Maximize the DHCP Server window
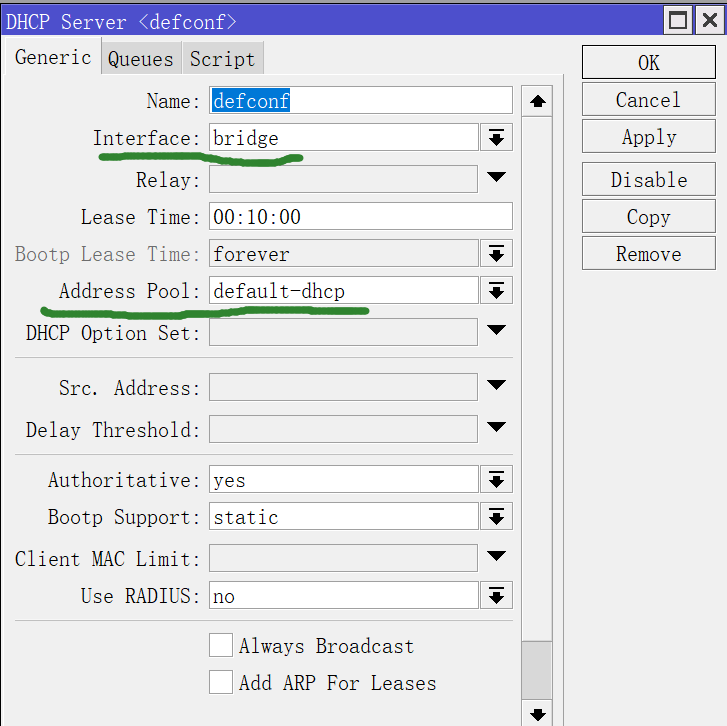Image resolution: width=727 pixels, height=726 pixels. [679, 20]
